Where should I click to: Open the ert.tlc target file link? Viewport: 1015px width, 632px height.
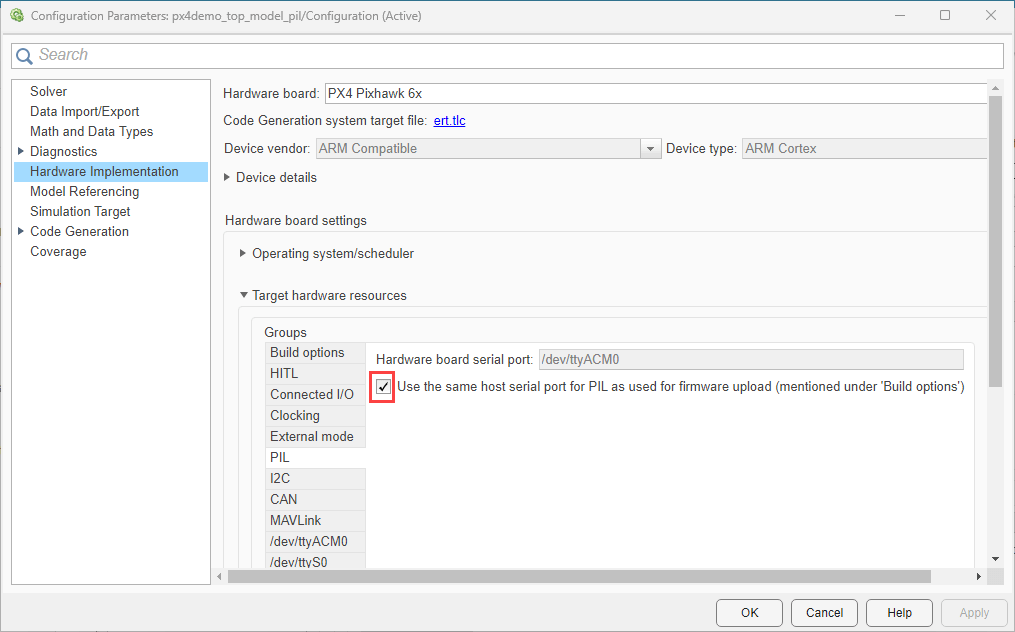point(449,121)
